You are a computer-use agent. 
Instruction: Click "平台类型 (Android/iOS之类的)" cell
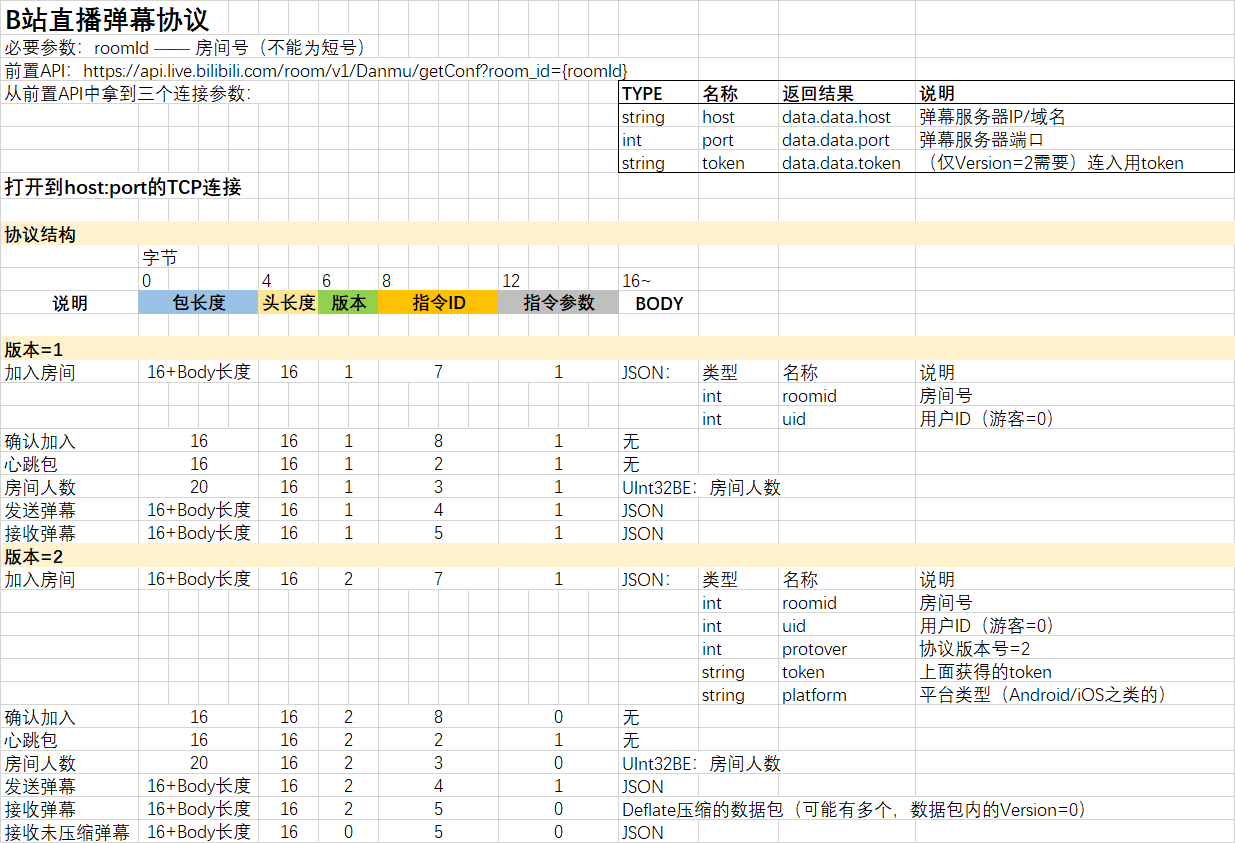pyautogui.click(x=1043, y=694)
